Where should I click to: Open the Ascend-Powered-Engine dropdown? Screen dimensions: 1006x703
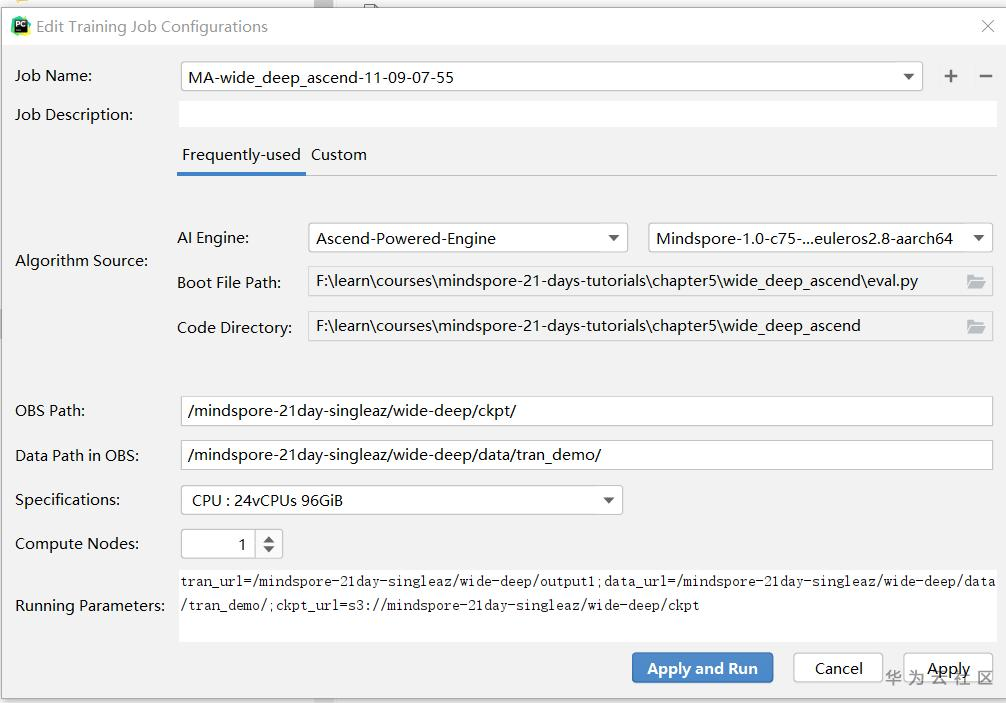tap(613, 238)
